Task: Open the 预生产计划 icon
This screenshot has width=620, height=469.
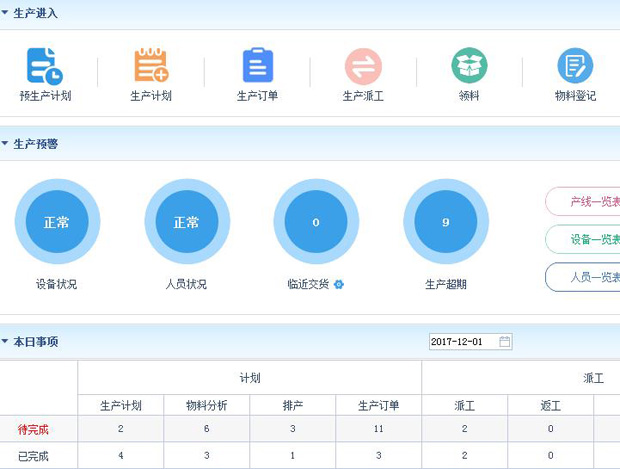Action: click(x=44, y=66)
